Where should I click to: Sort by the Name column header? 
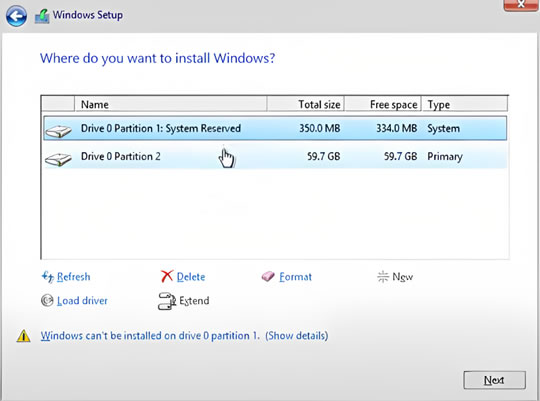pos(170,104)
